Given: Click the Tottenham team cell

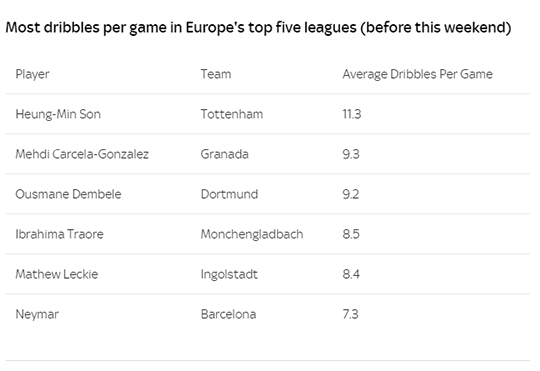Looking at the screenshot, I should [232, 114].
